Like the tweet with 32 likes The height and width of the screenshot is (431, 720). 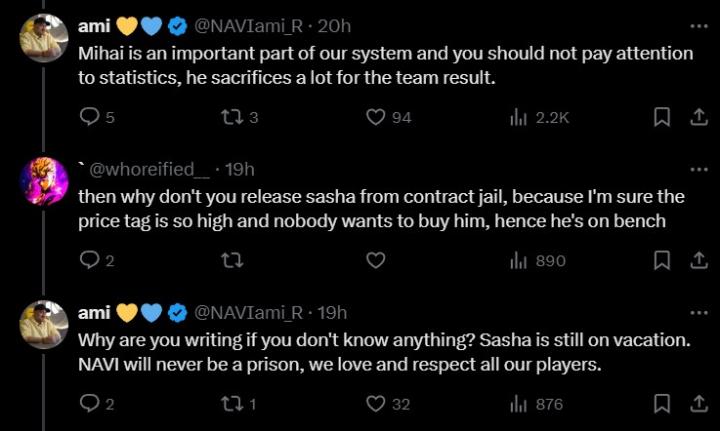(x=376, y=404)
